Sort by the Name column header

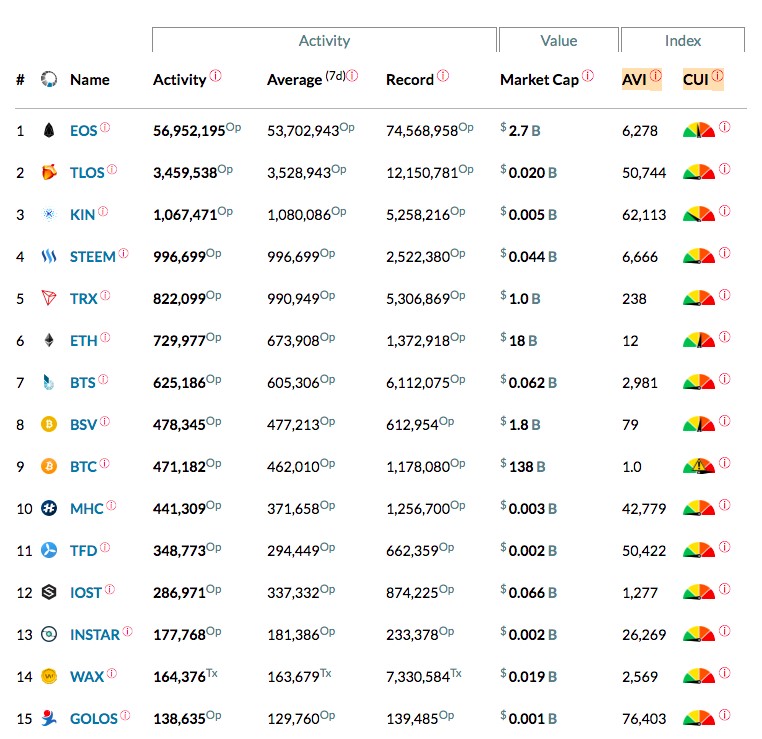pos(89,80)
